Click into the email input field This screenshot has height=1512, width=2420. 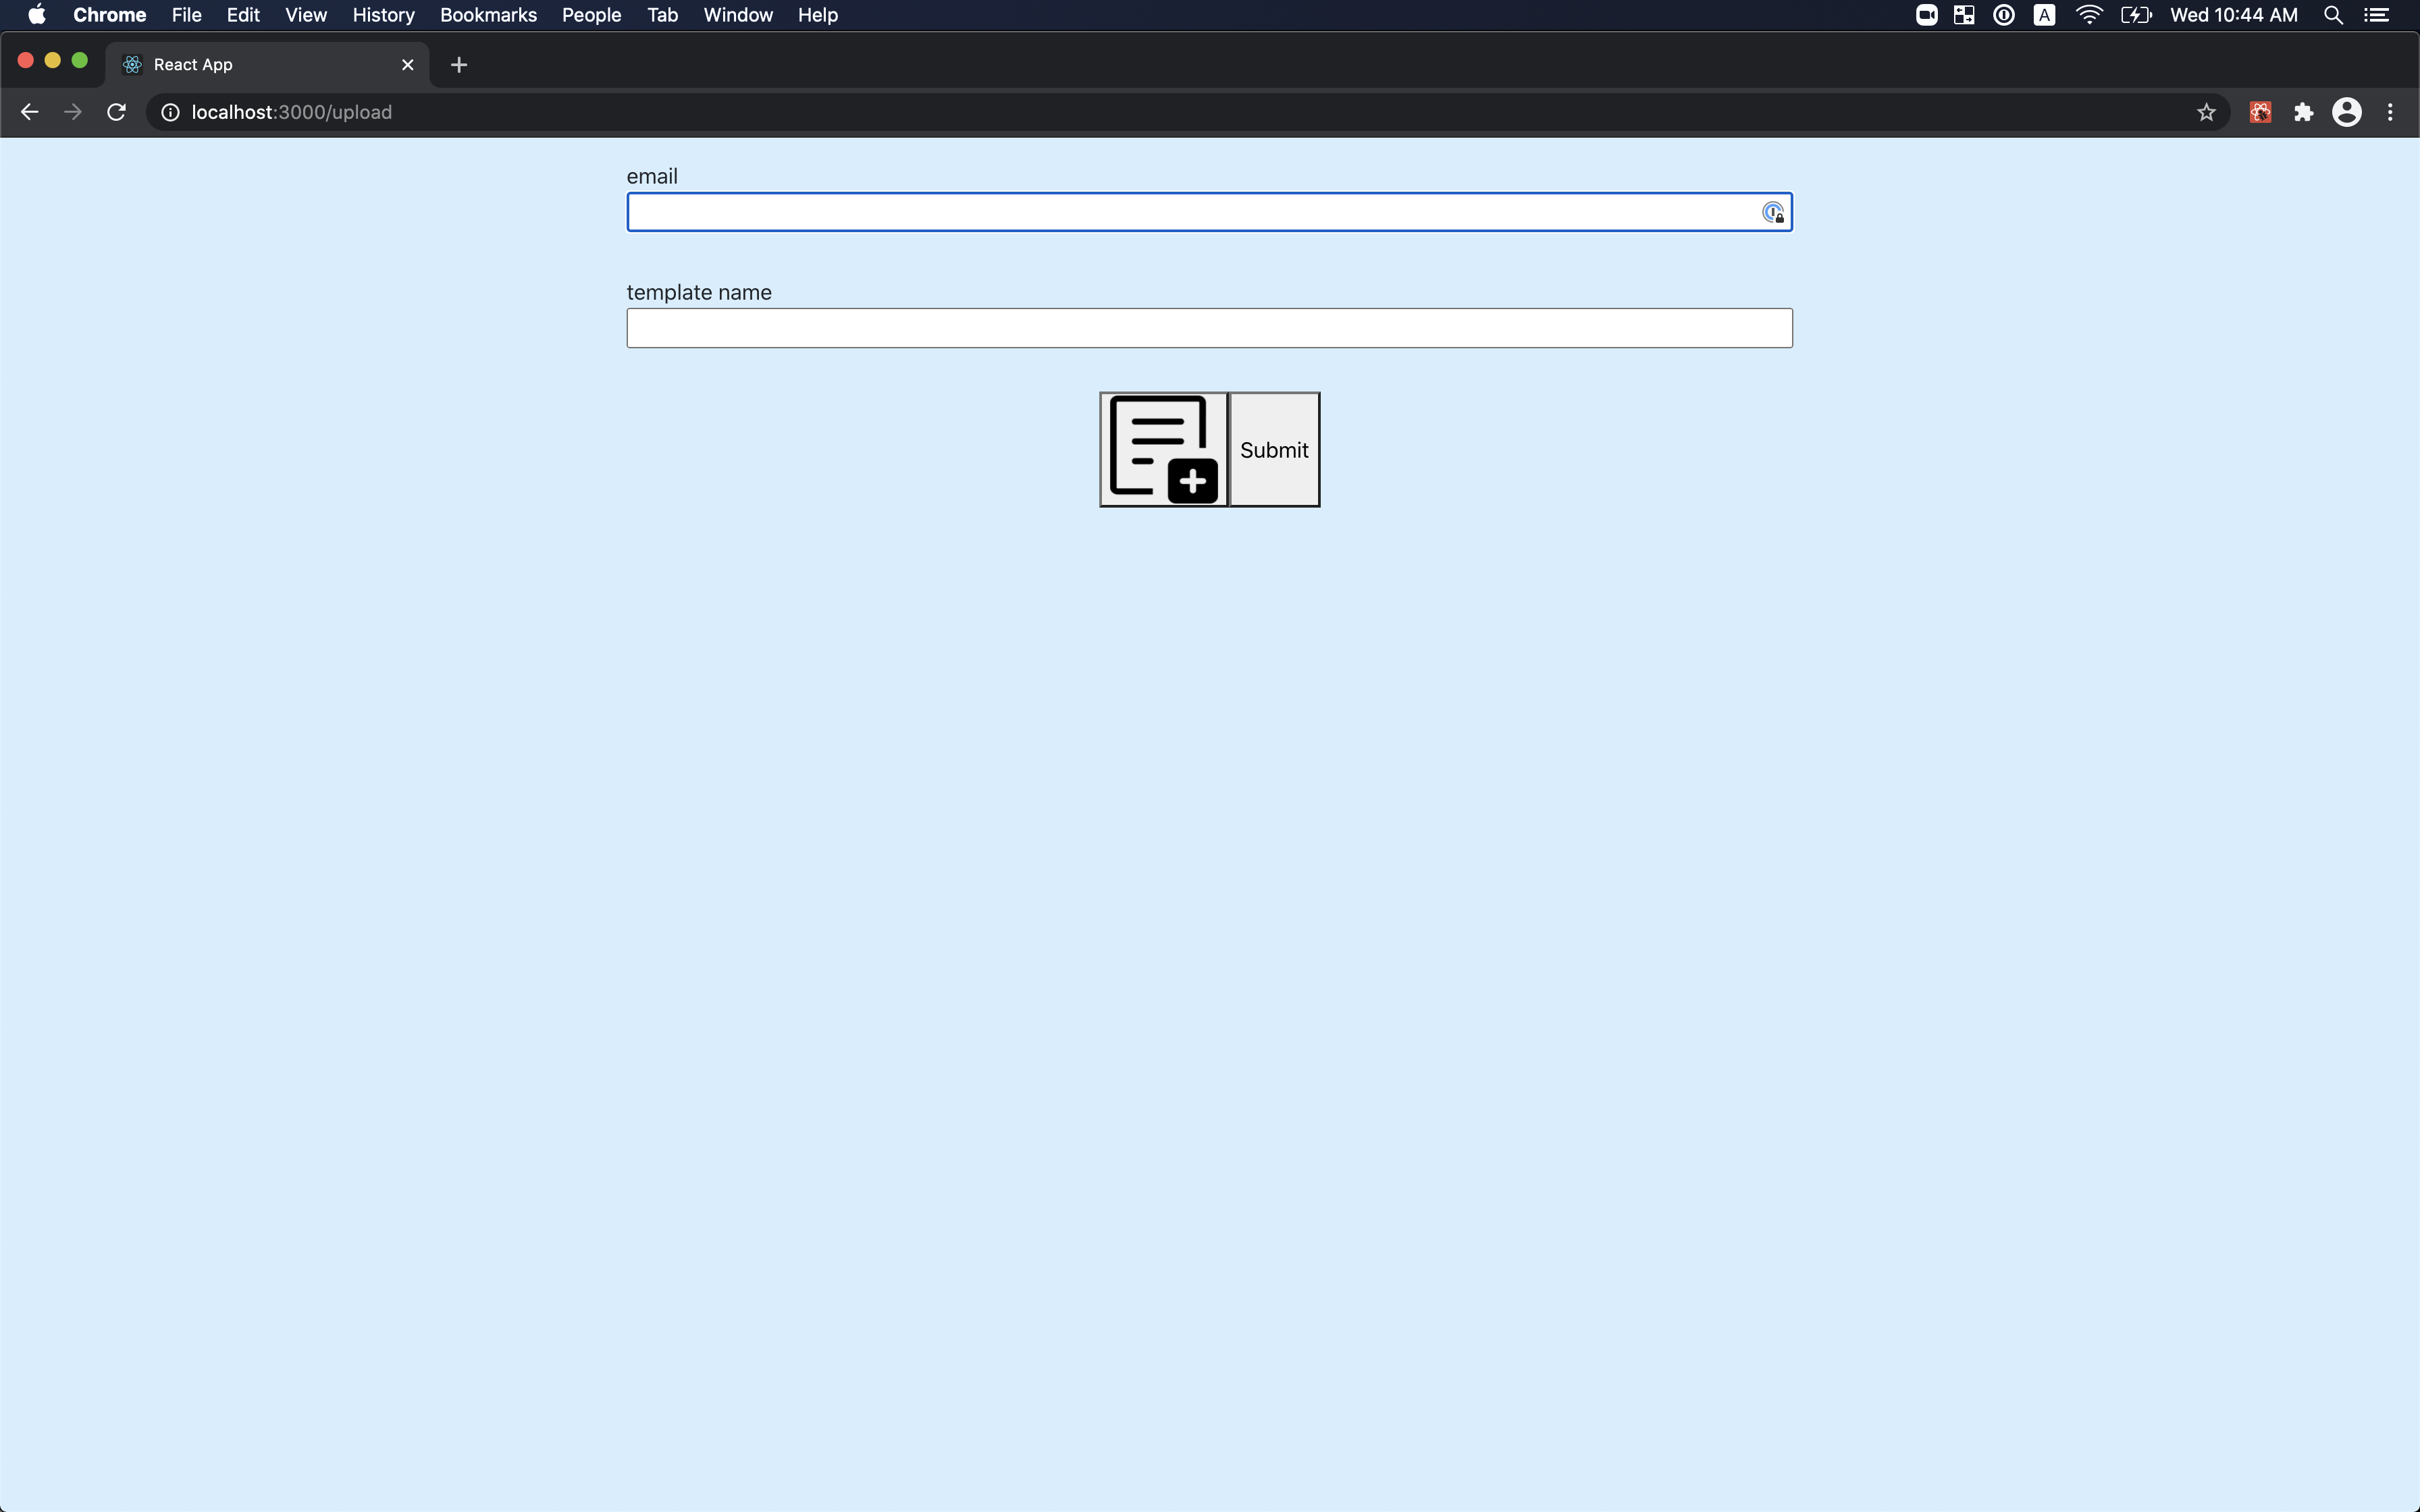(x=1190, y=212)
